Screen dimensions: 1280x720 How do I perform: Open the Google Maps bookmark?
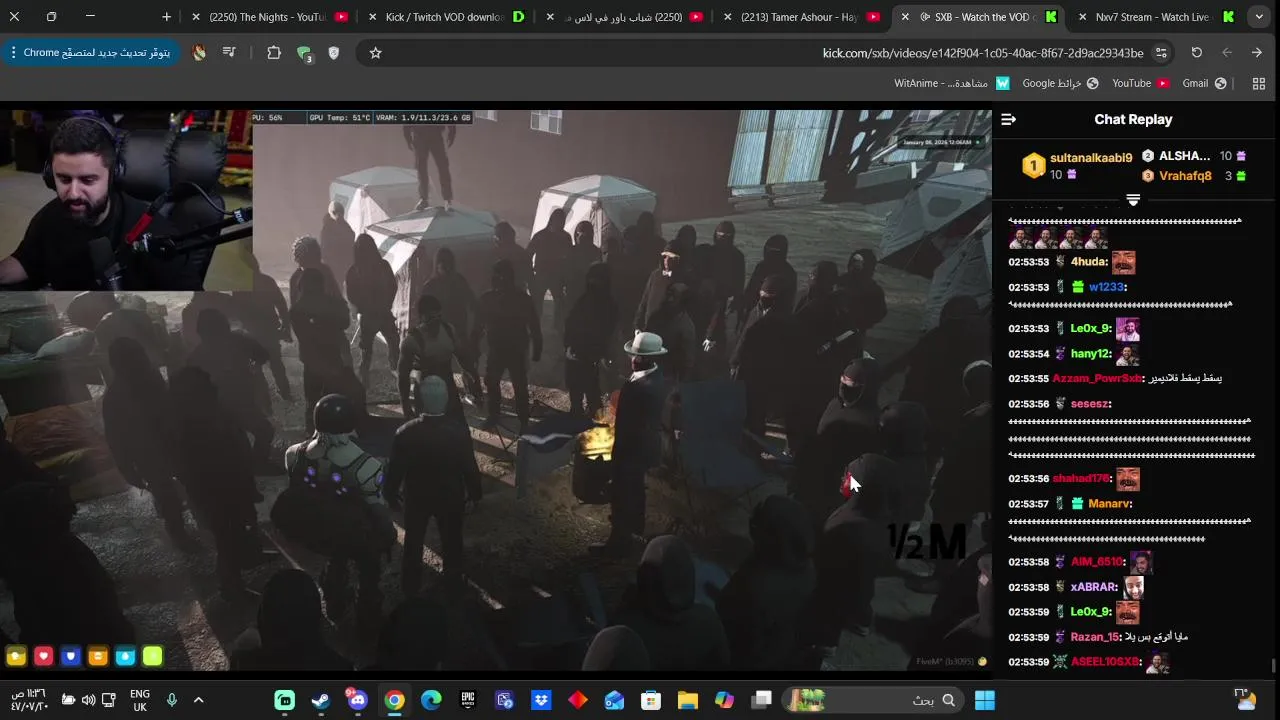tap(1059, 84)
